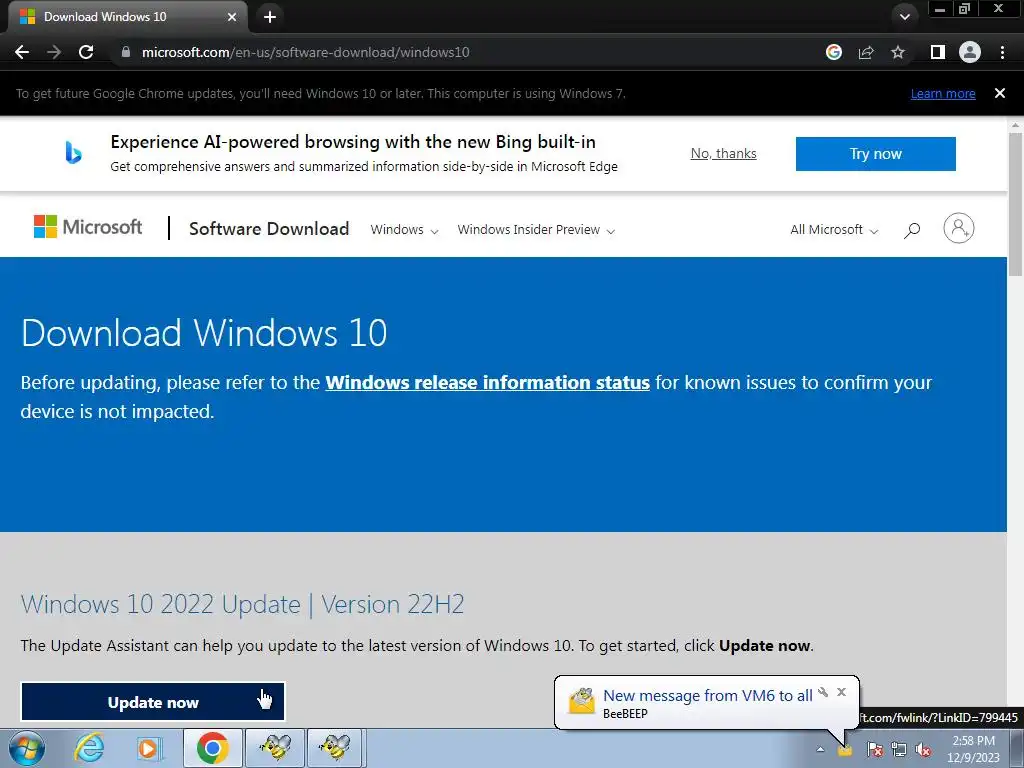The height and width of the screenshot is (768, 1024).
Task: Open notification settings wrench icon
Action: 824,692
